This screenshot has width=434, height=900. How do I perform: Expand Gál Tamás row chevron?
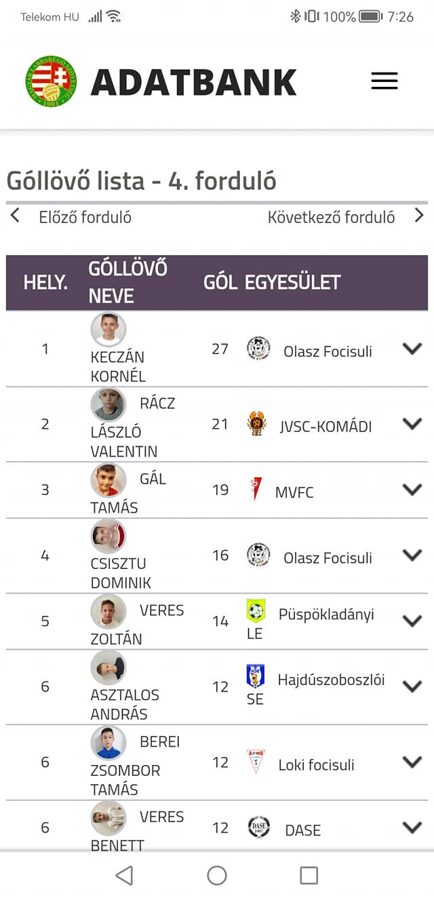point(412,490)
